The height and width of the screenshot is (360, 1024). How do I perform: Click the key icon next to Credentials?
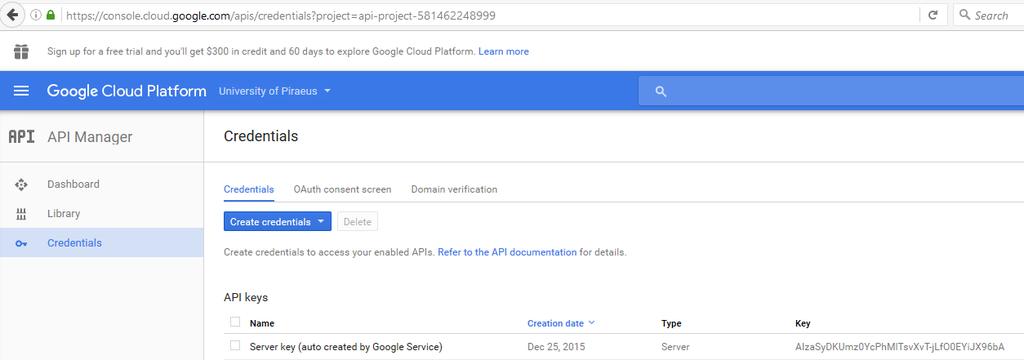click(21, 244)
